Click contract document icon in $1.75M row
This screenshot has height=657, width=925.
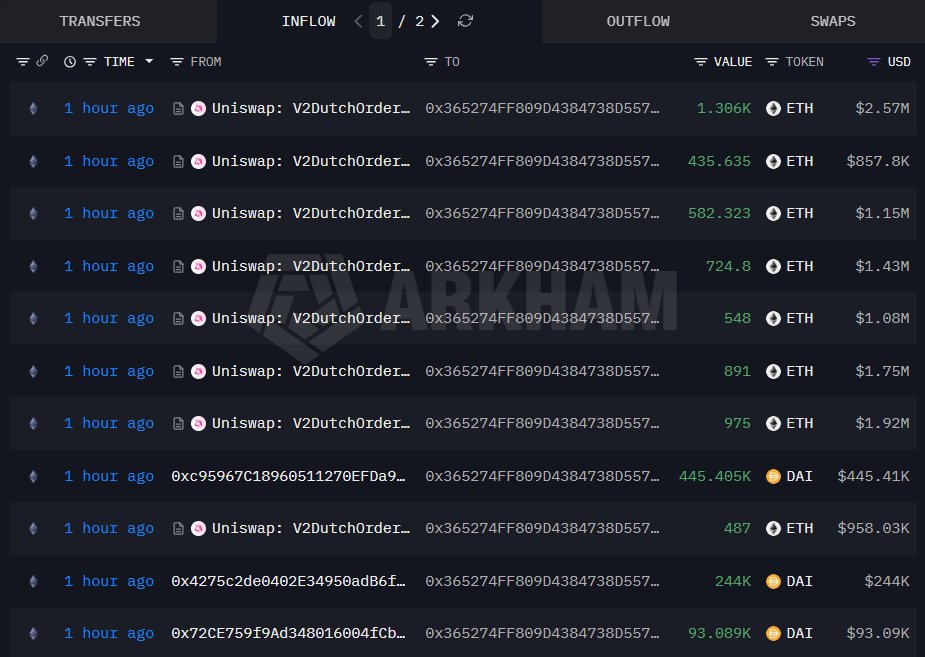click(178, 372)
